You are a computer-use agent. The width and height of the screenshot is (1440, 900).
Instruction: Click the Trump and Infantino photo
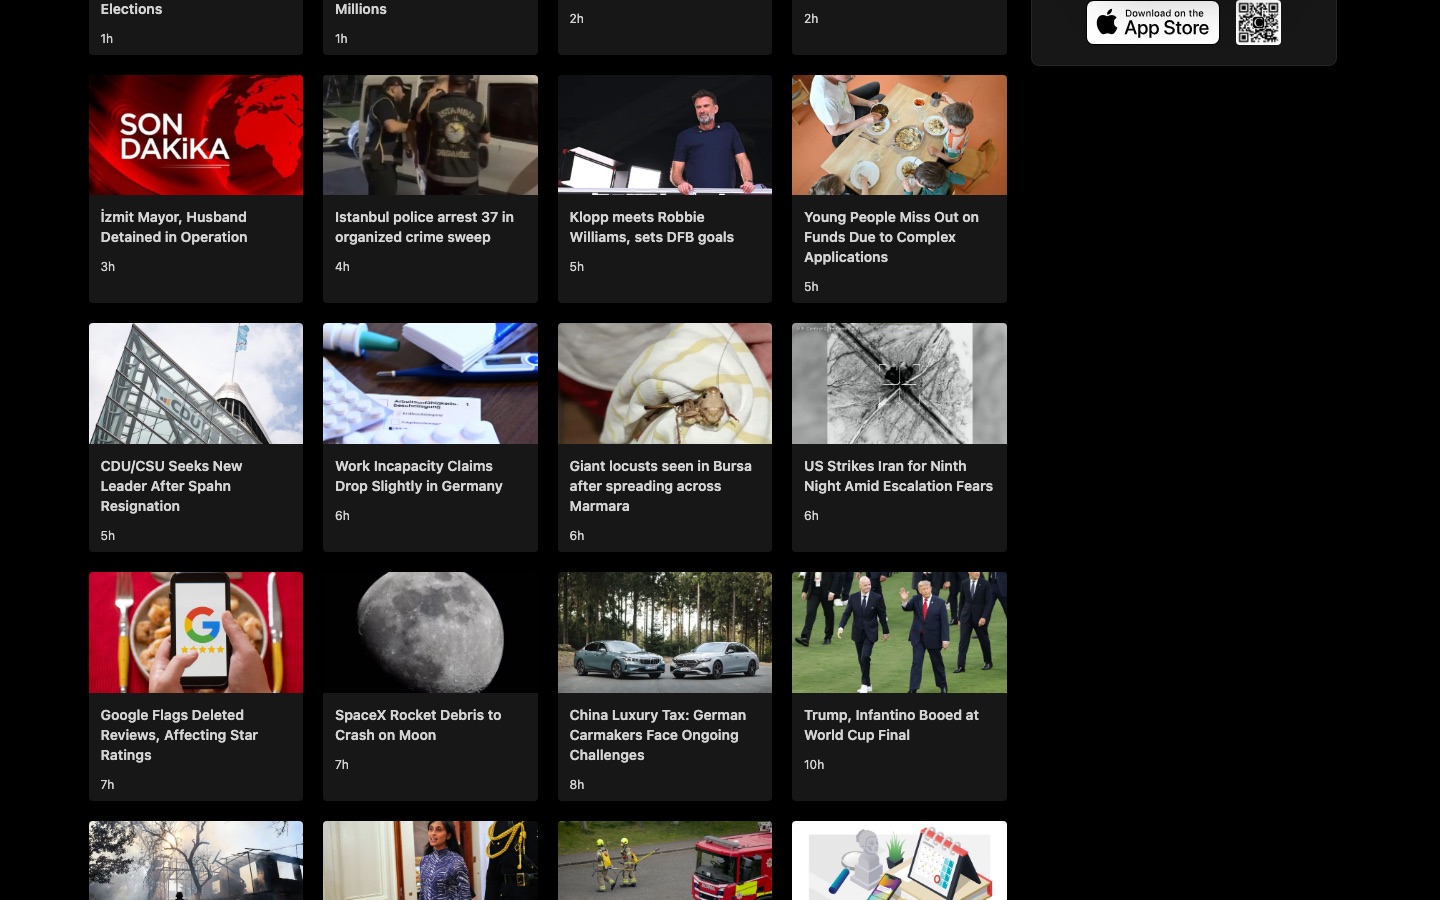point(899,632)
